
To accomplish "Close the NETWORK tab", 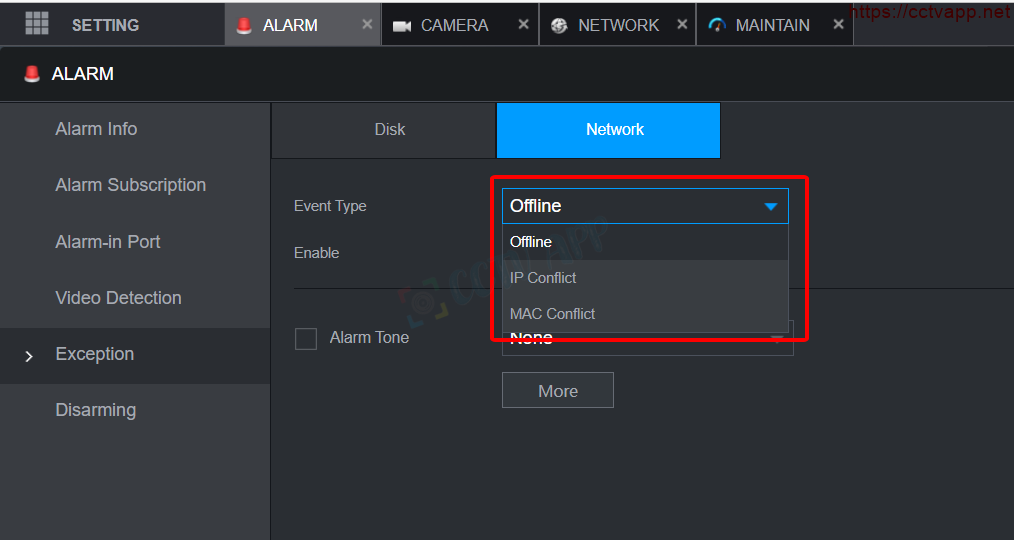I will (x=682, y=24).
